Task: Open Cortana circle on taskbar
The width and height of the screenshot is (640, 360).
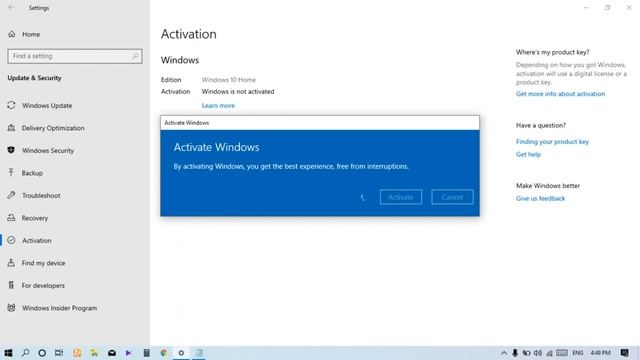Action: point(42,353)
